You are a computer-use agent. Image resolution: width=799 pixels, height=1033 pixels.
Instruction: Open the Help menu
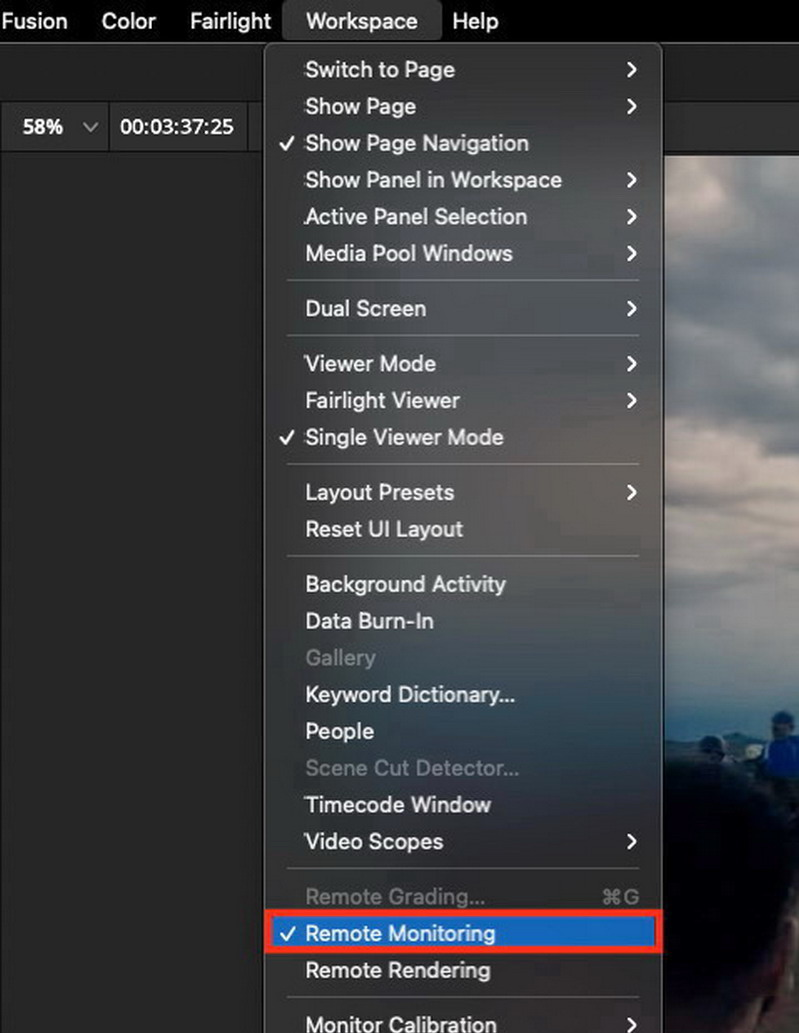(475, 21)
